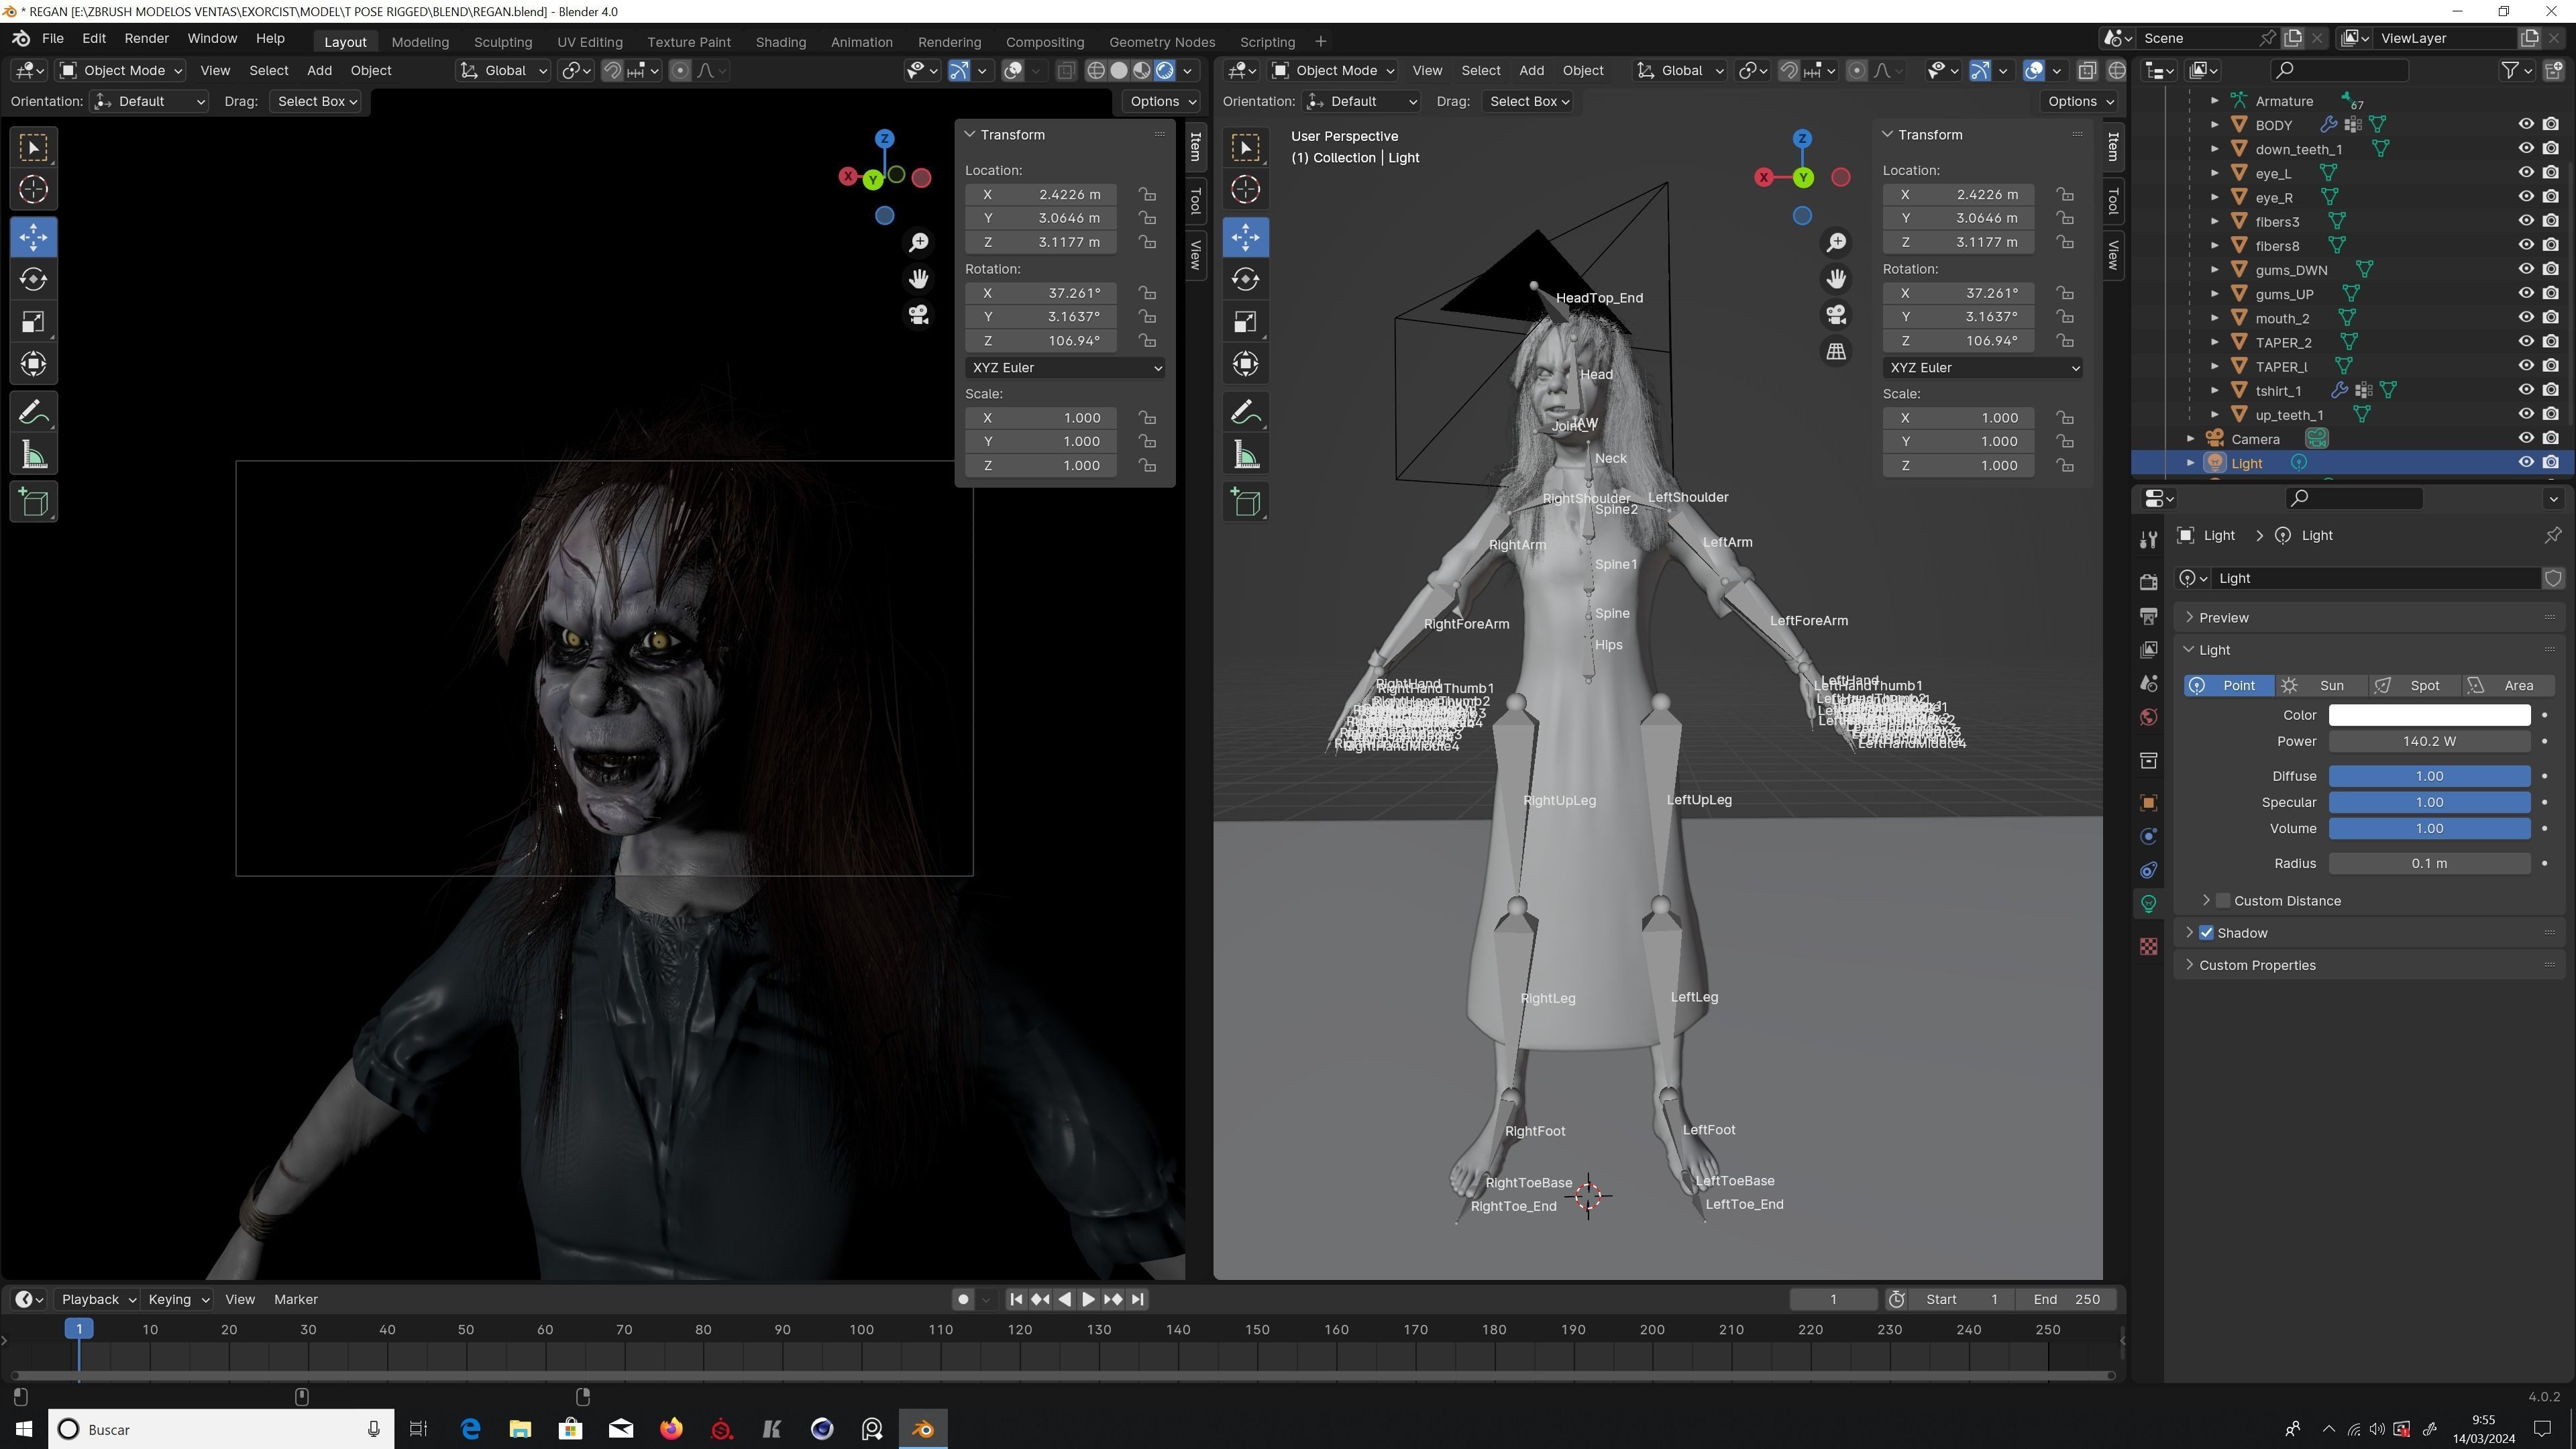Hide the Camera object in viewport
The image size is (2576, 1449).
coord(2526,438)
